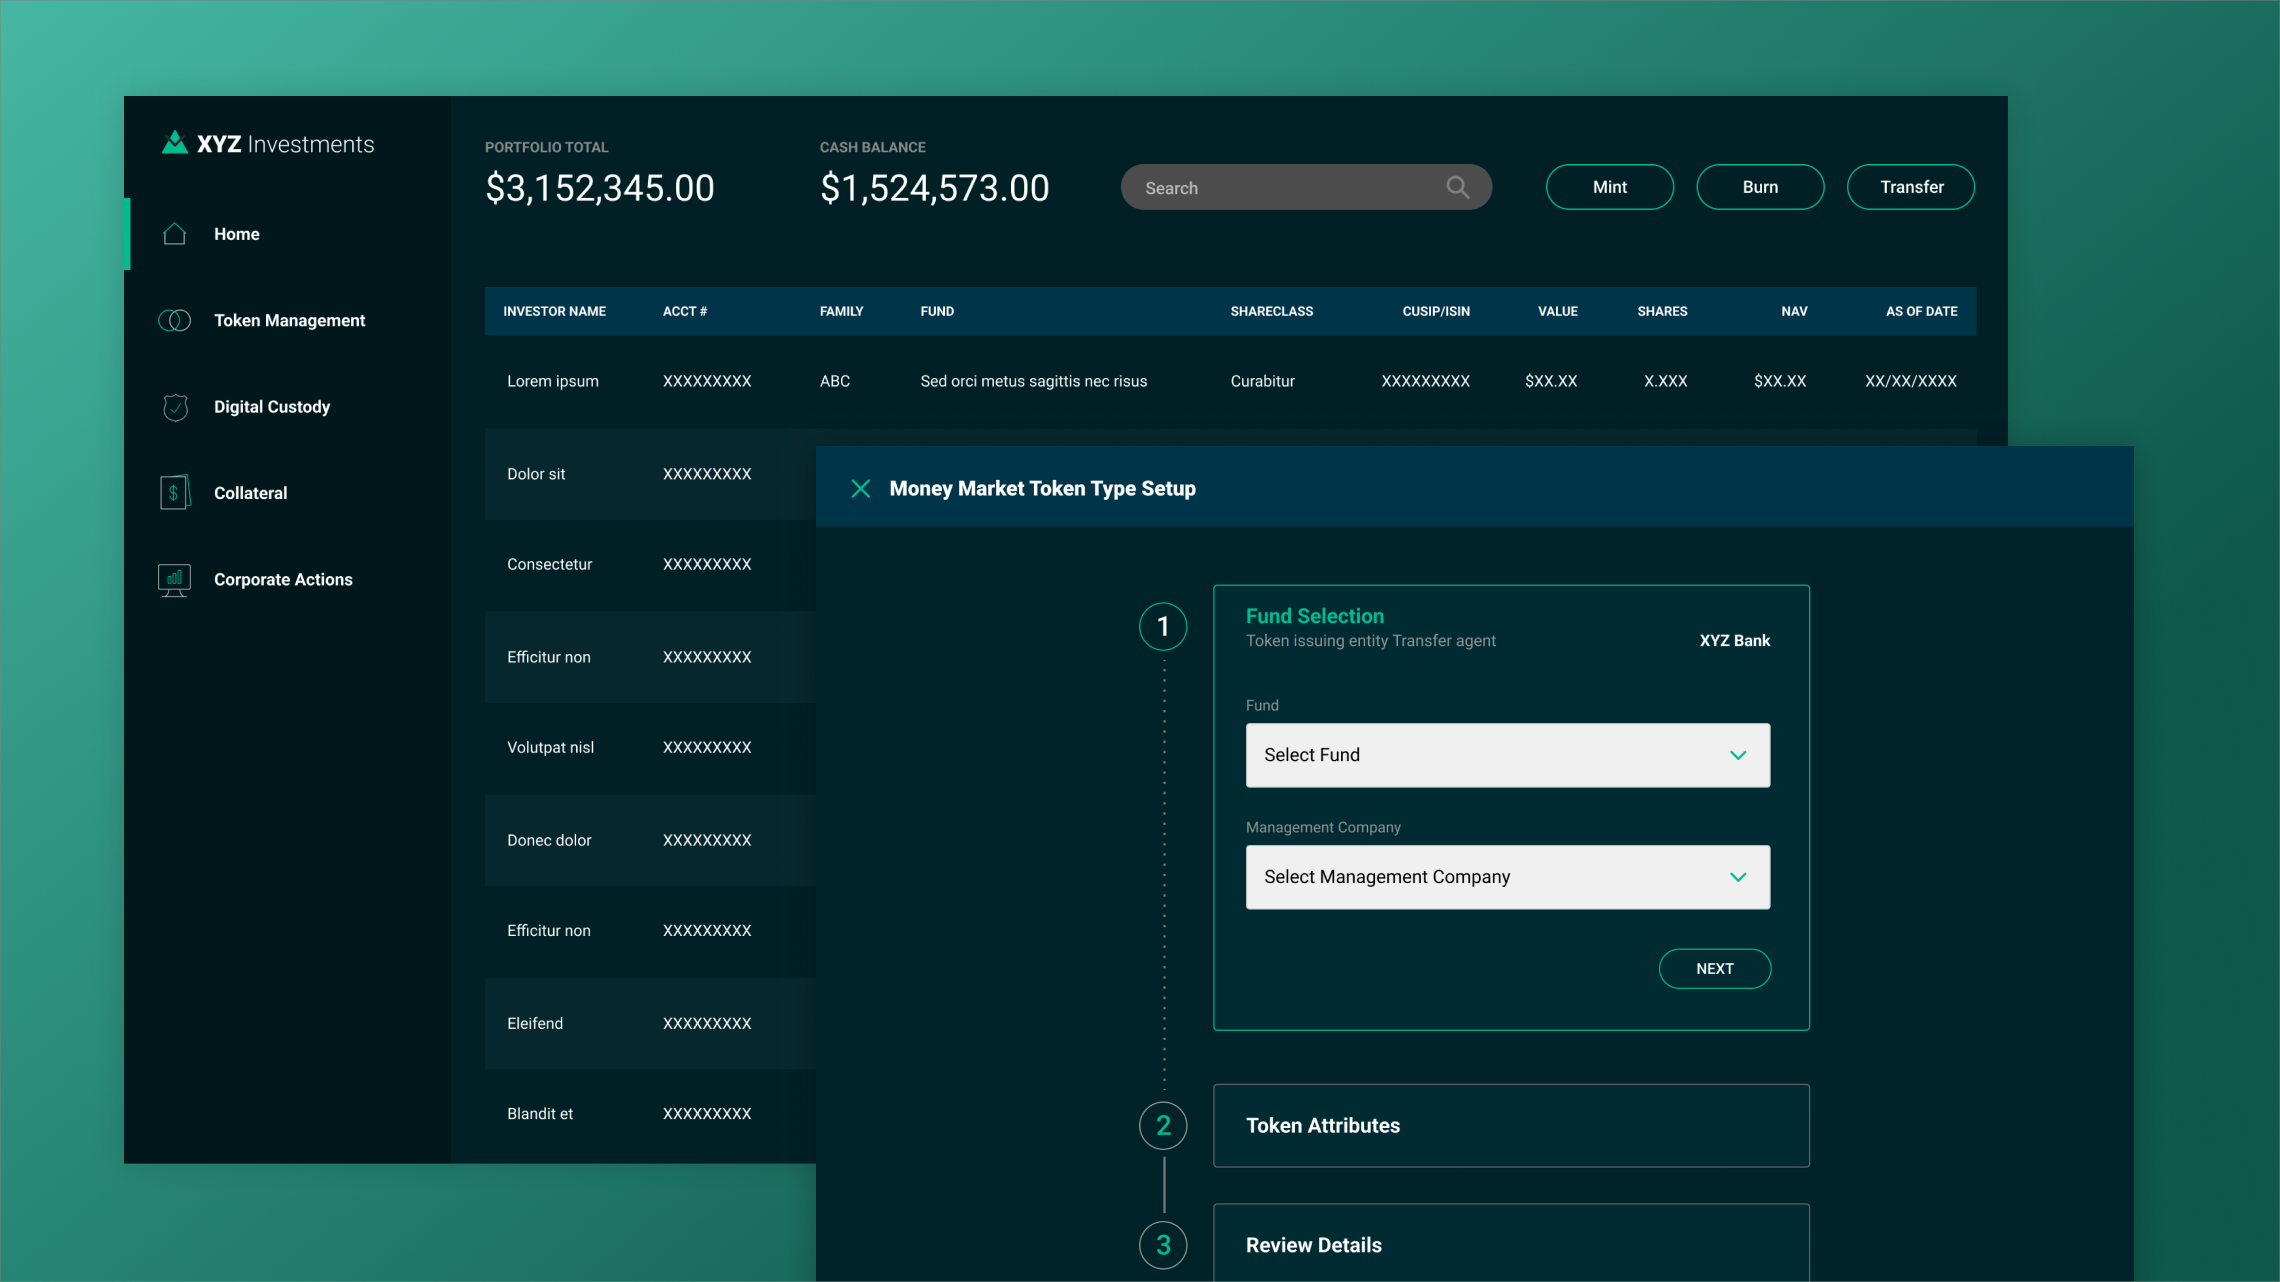Sort by the VALUE column header
This screenshot has width=2280, height=1282.
click(x=1557, y=311)
